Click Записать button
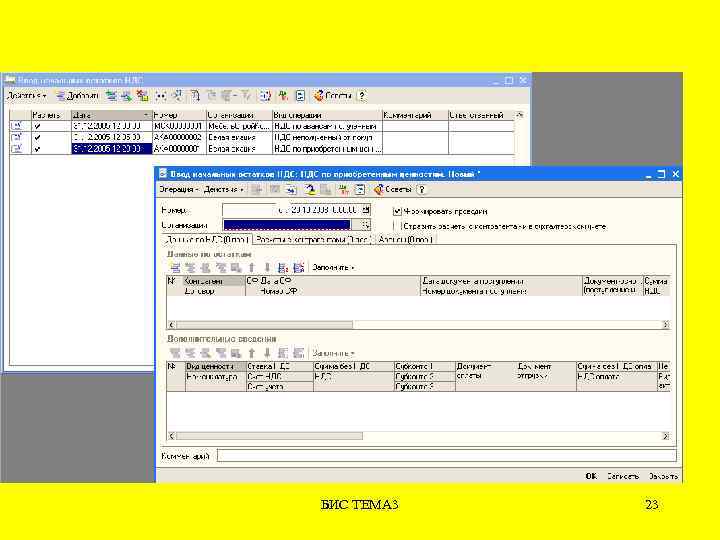The width and height of the screenshot is (720, 540). (x=623, y=476)
